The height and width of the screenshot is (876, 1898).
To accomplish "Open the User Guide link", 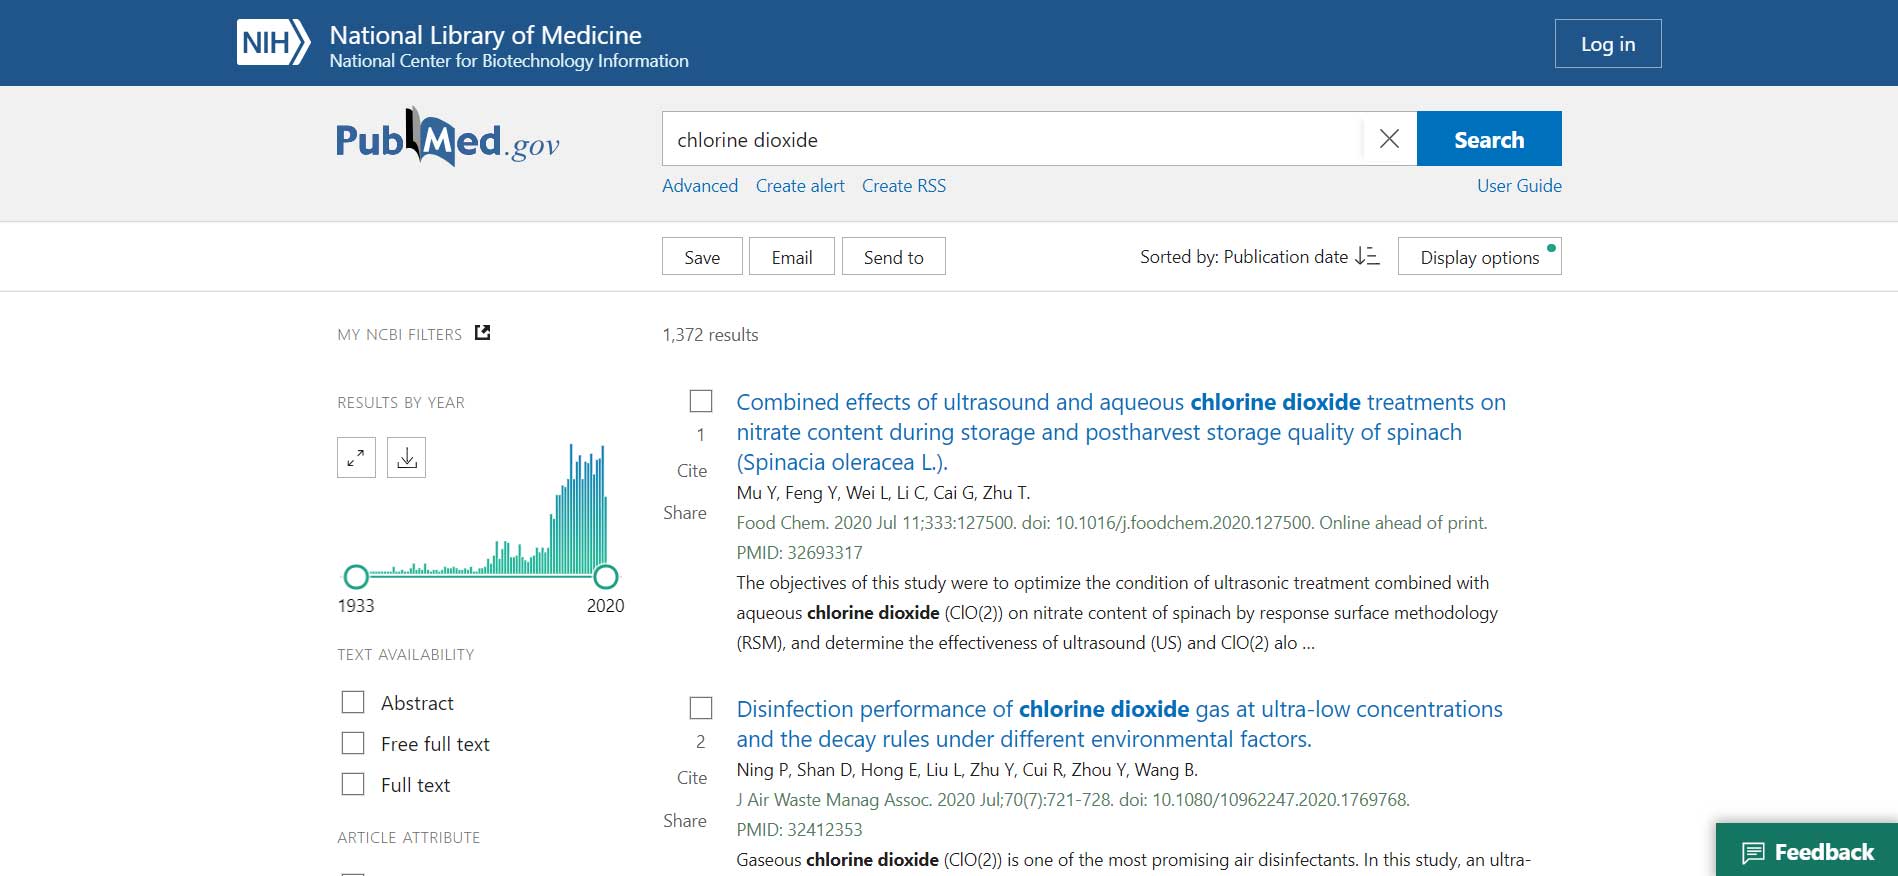I will click(1518, 186).
